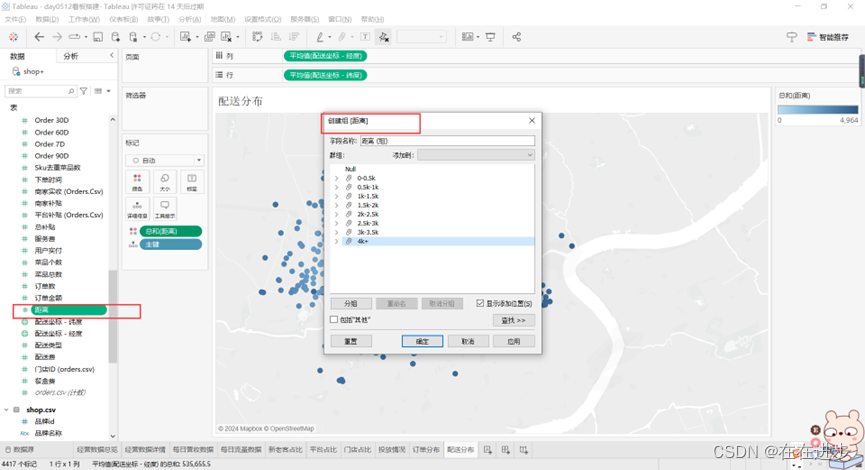Click the new data source icon
This screenshot has height=470, width=865.
(115, 37)
